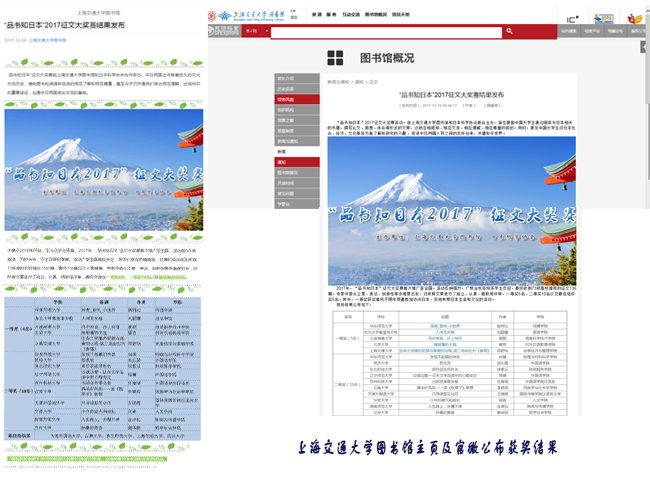Click the blue results table in the WeChat article

tap(102, 369)
